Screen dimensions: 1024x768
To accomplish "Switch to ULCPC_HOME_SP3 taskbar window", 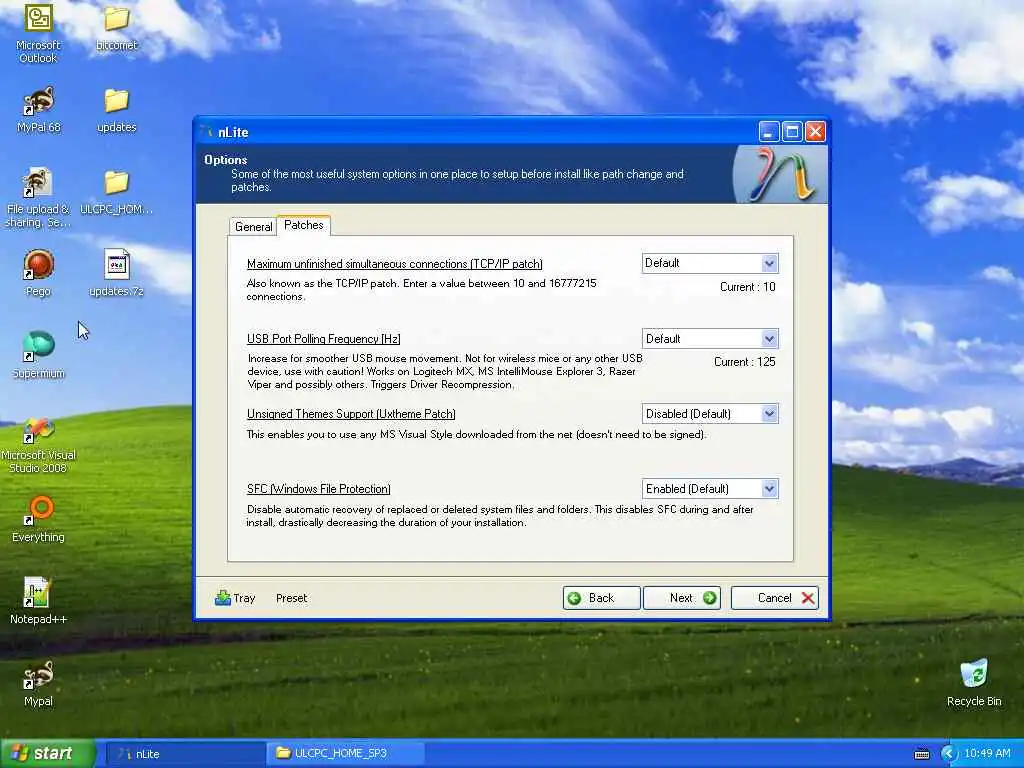I will [x=345, y=754].
